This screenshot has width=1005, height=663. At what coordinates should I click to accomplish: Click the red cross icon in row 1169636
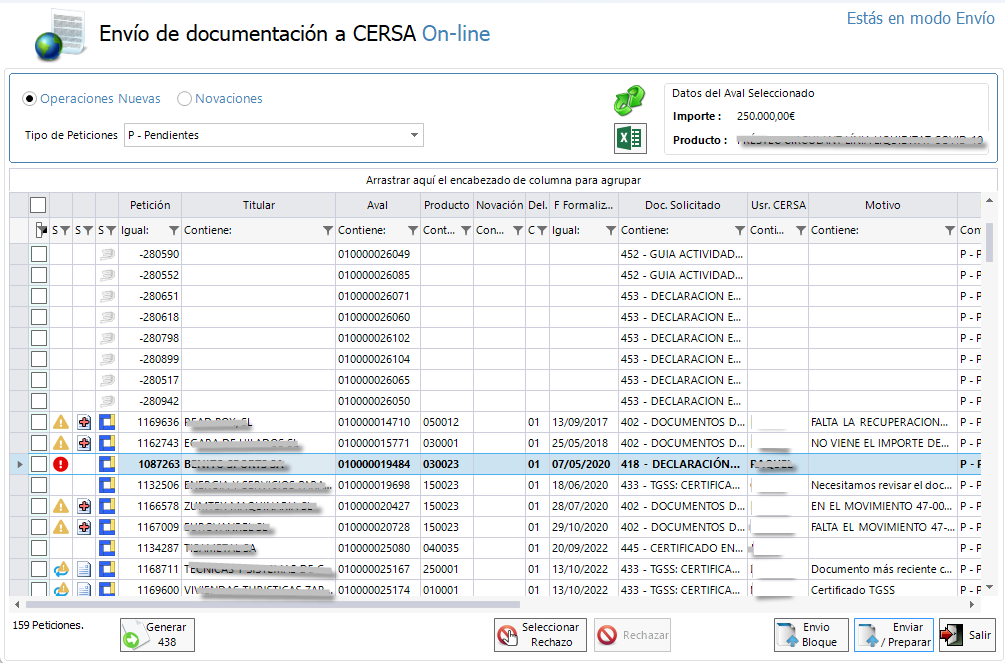84,423
